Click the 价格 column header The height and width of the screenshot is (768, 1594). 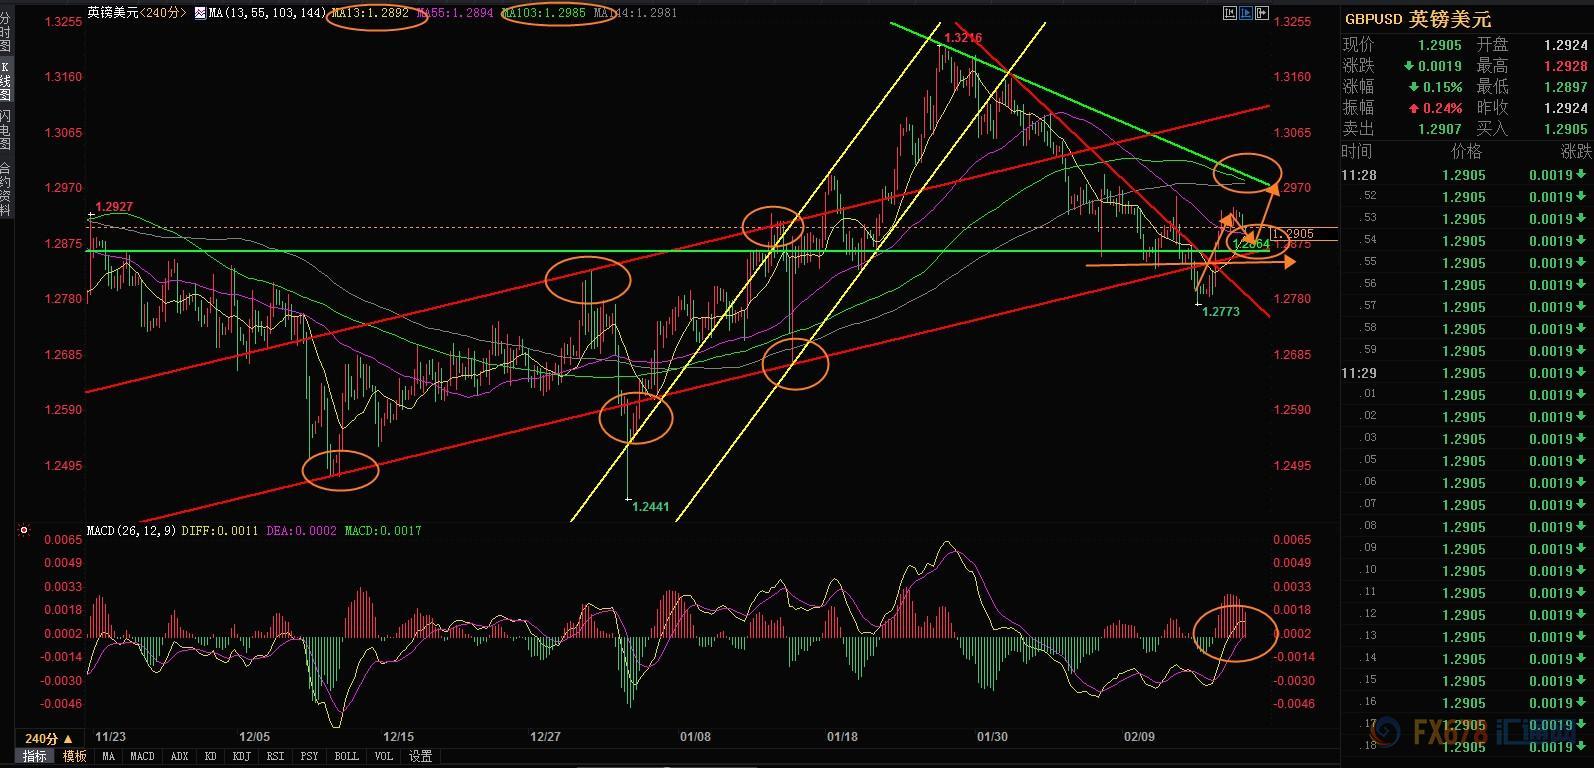1466,151
